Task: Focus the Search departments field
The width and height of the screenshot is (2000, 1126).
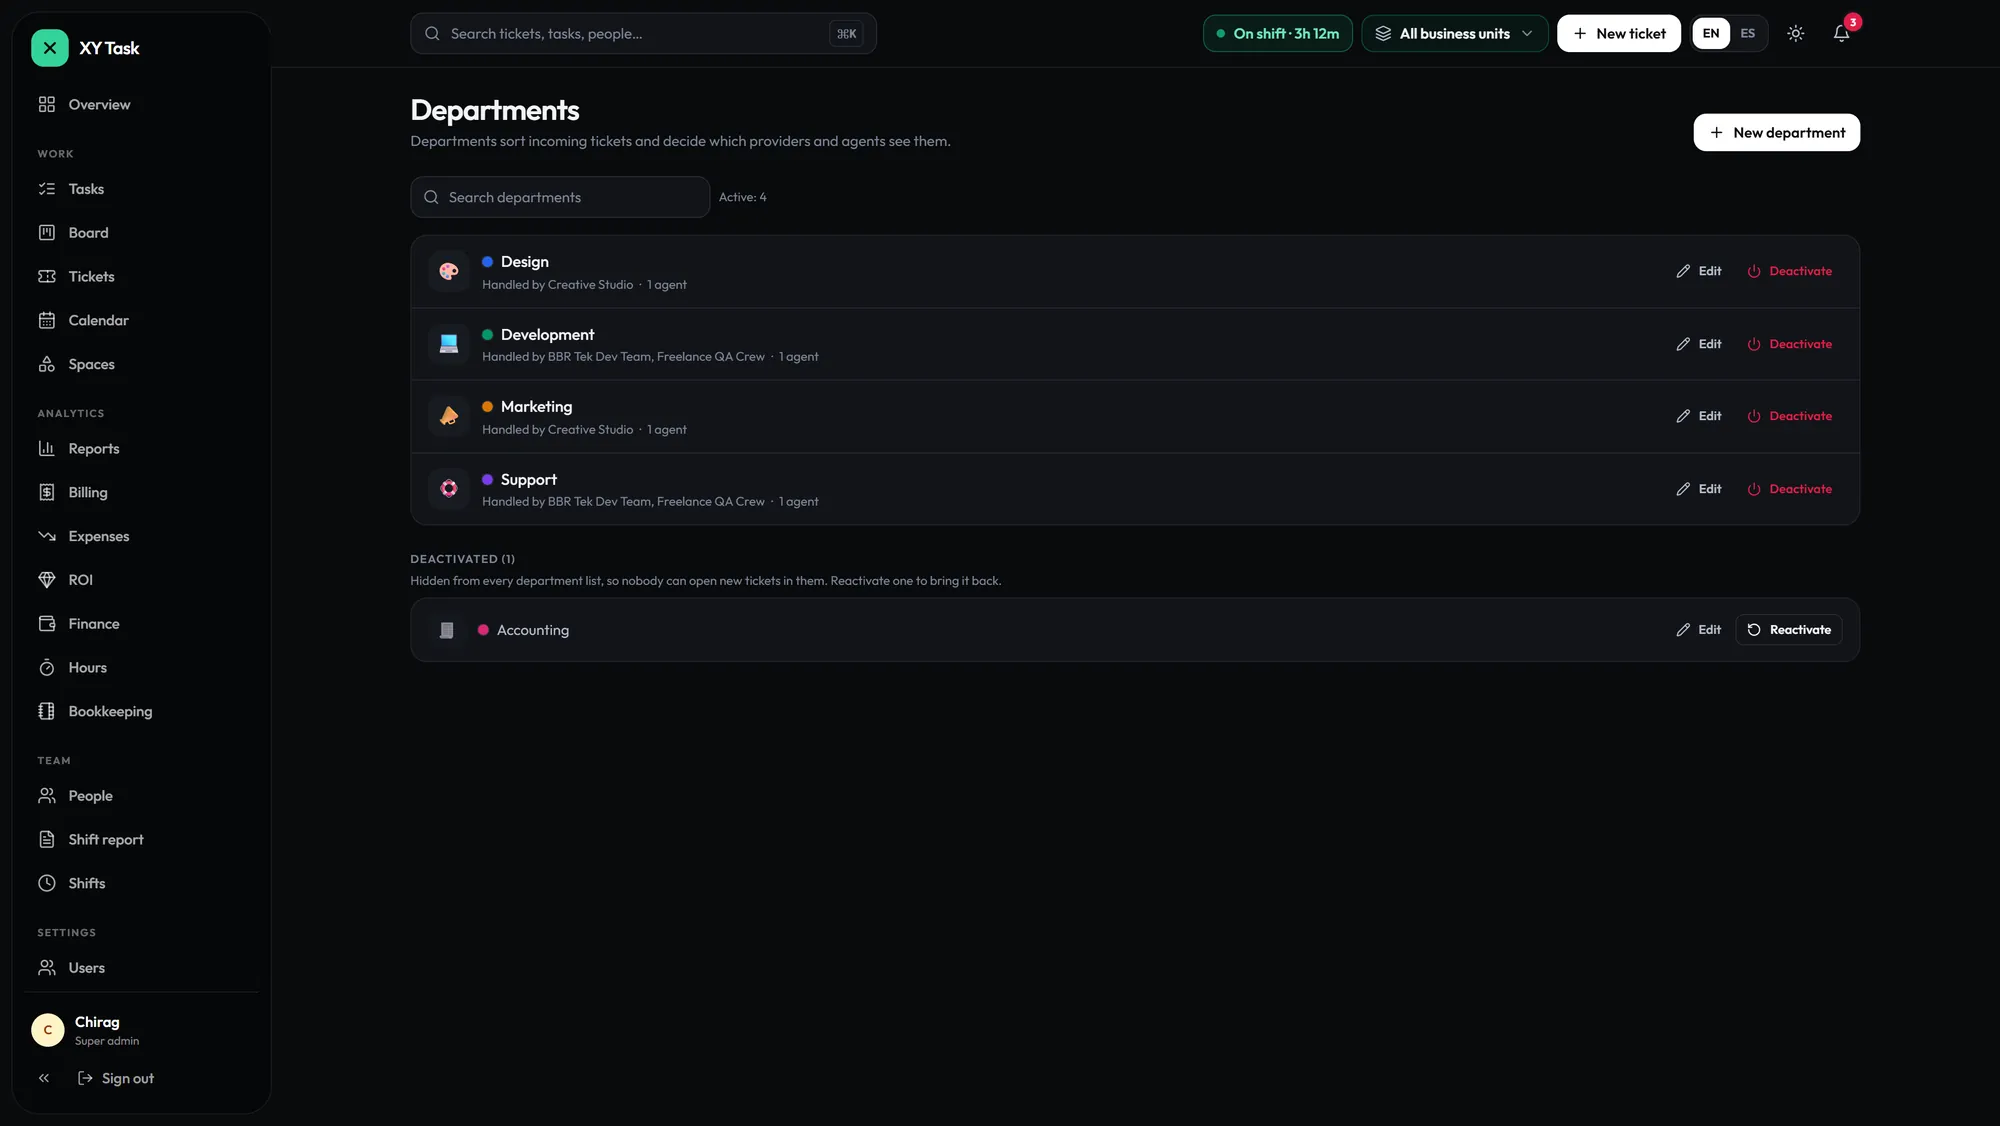Action: click(x=560, y=197)
